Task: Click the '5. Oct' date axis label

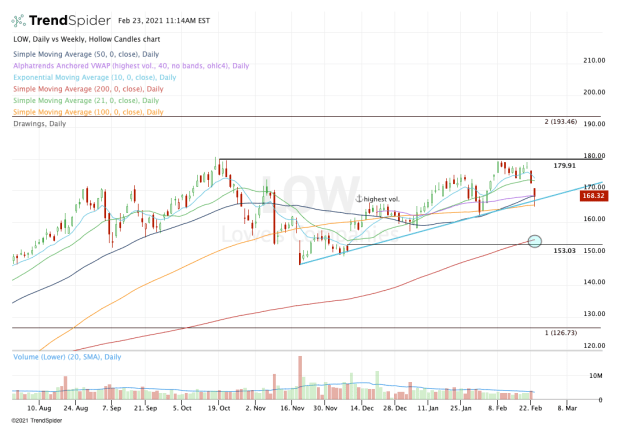Action: coord(182,408)
